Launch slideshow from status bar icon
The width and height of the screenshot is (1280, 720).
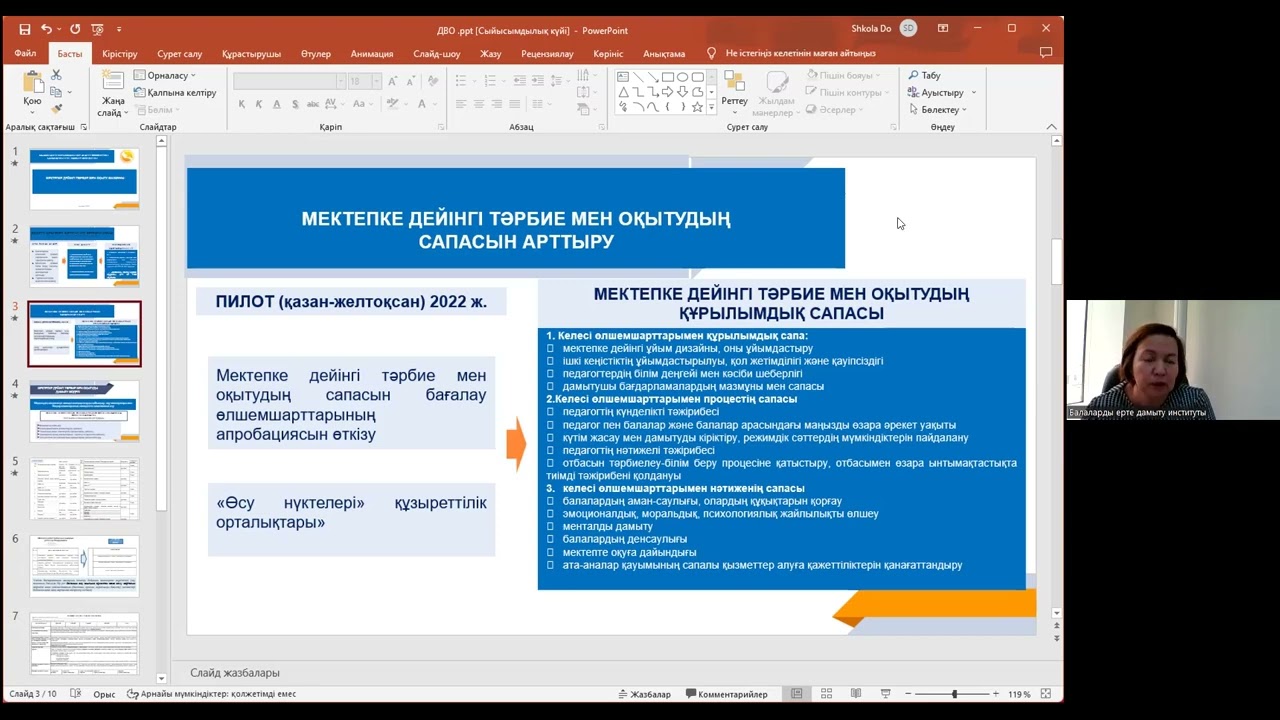point(885,694)
